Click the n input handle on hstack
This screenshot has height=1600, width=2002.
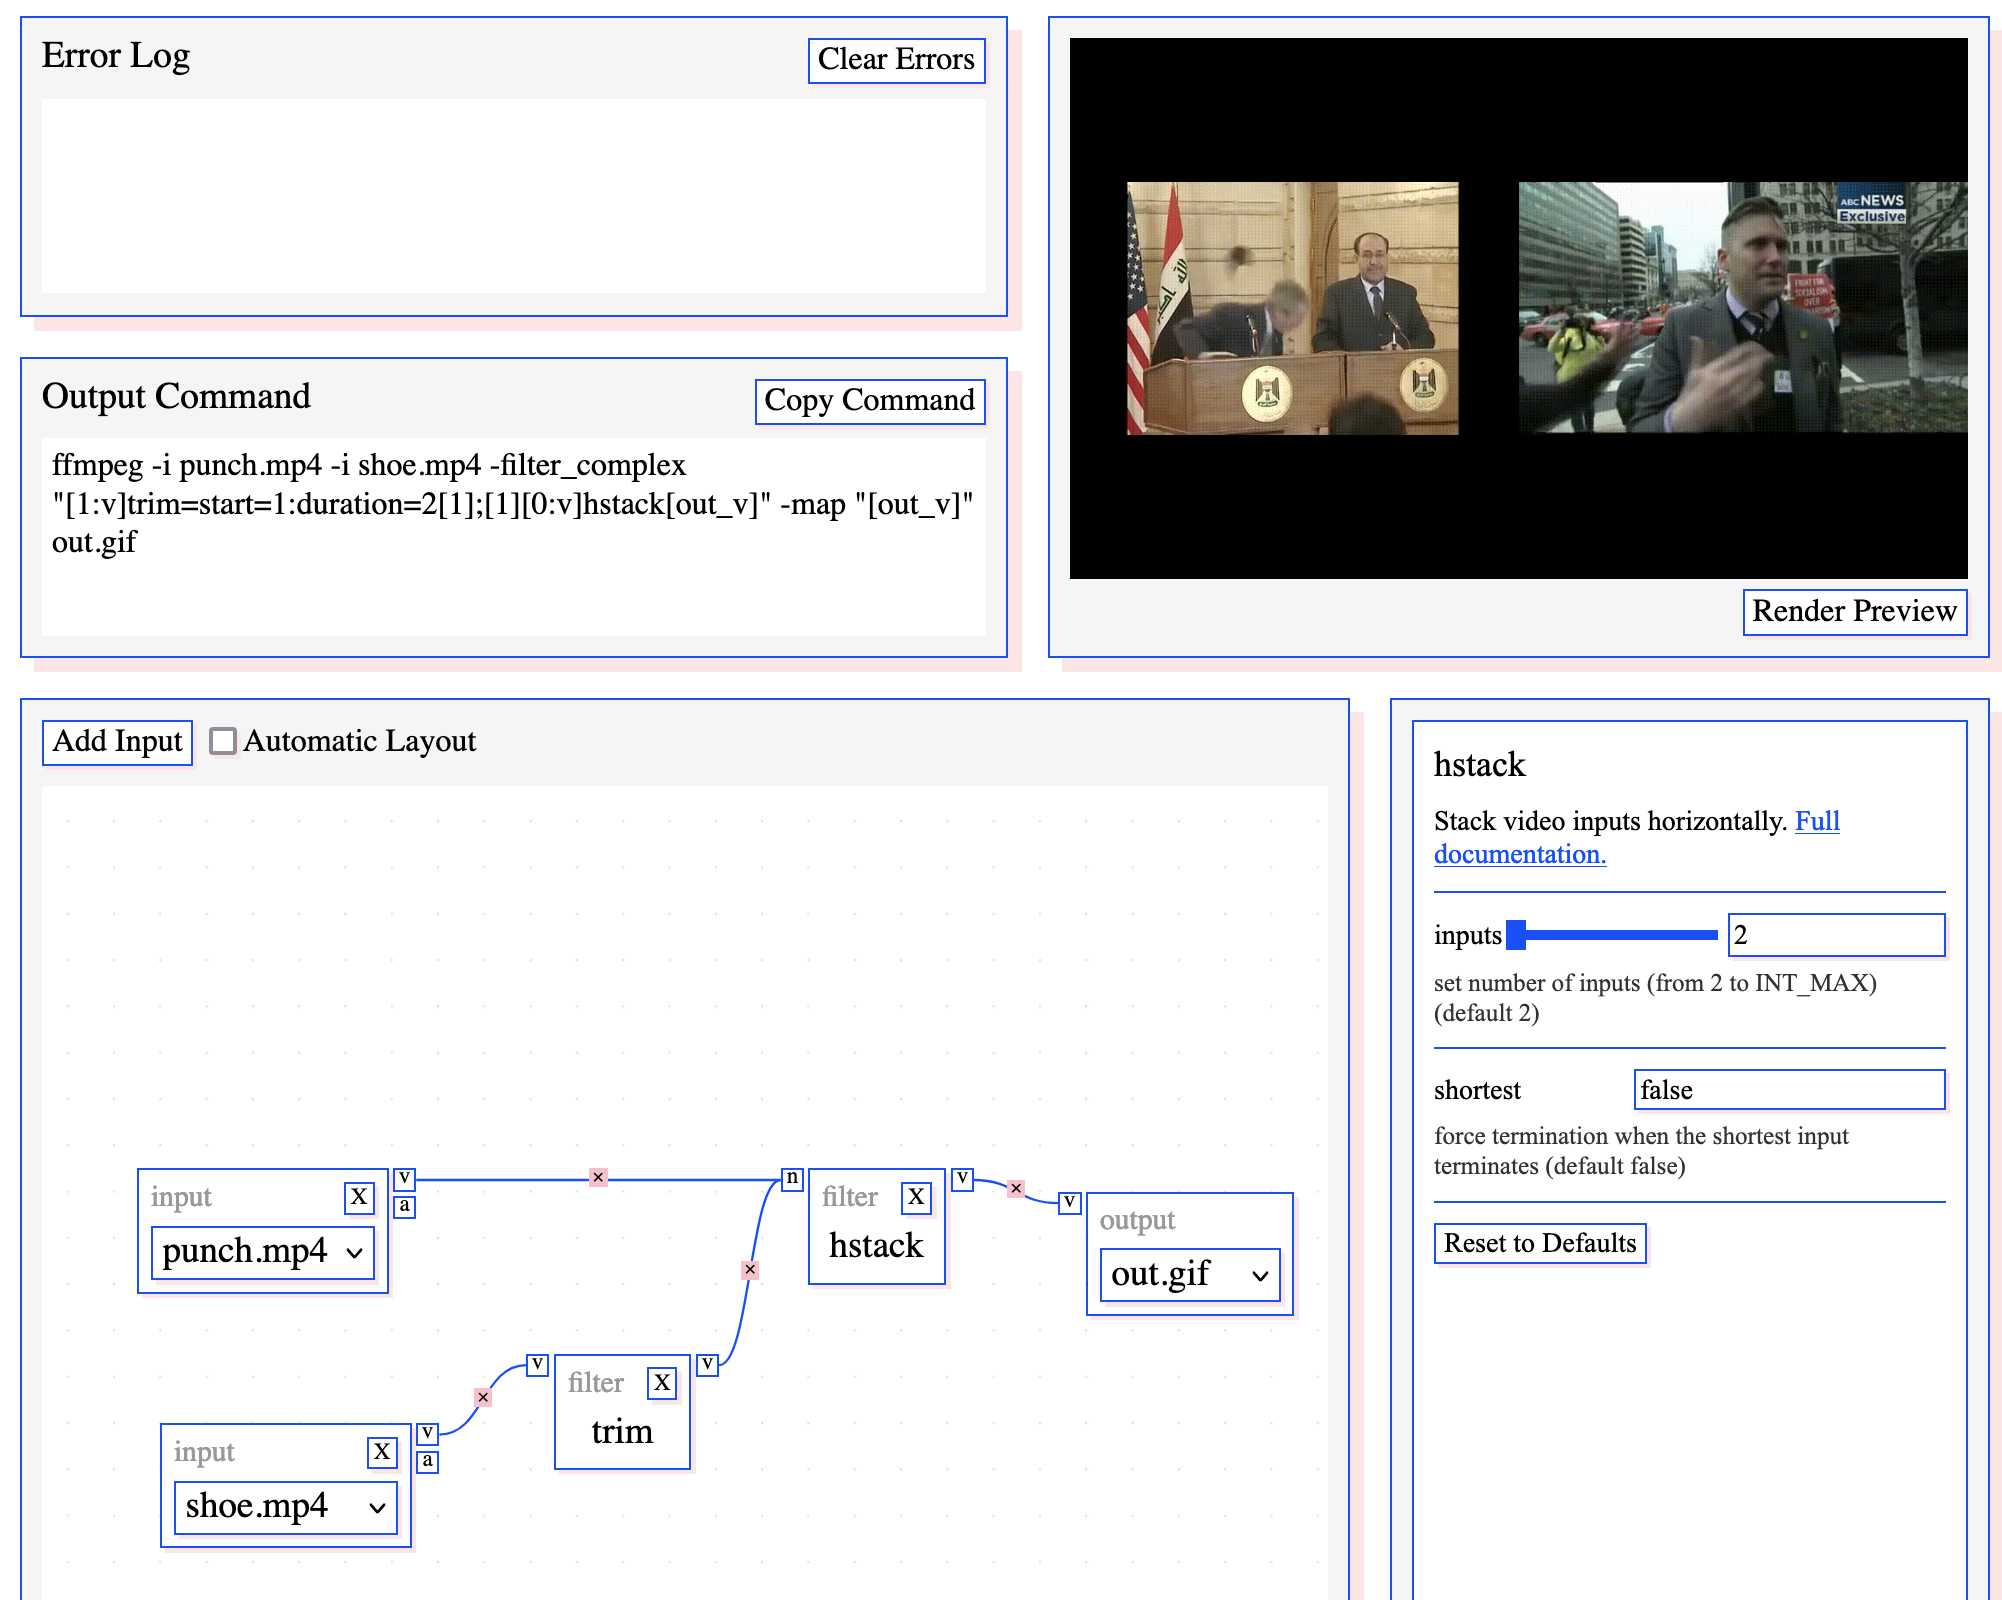click(x=791, y=1178)
